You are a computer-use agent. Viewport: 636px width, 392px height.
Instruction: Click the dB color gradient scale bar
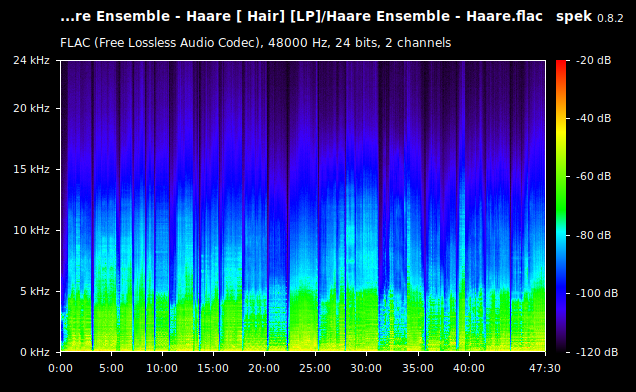coord(561,206)
